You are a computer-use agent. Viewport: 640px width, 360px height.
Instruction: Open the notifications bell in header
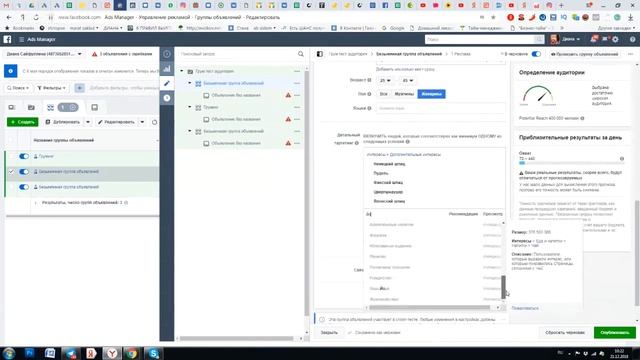pyautogui.click(x=594, y=39)
